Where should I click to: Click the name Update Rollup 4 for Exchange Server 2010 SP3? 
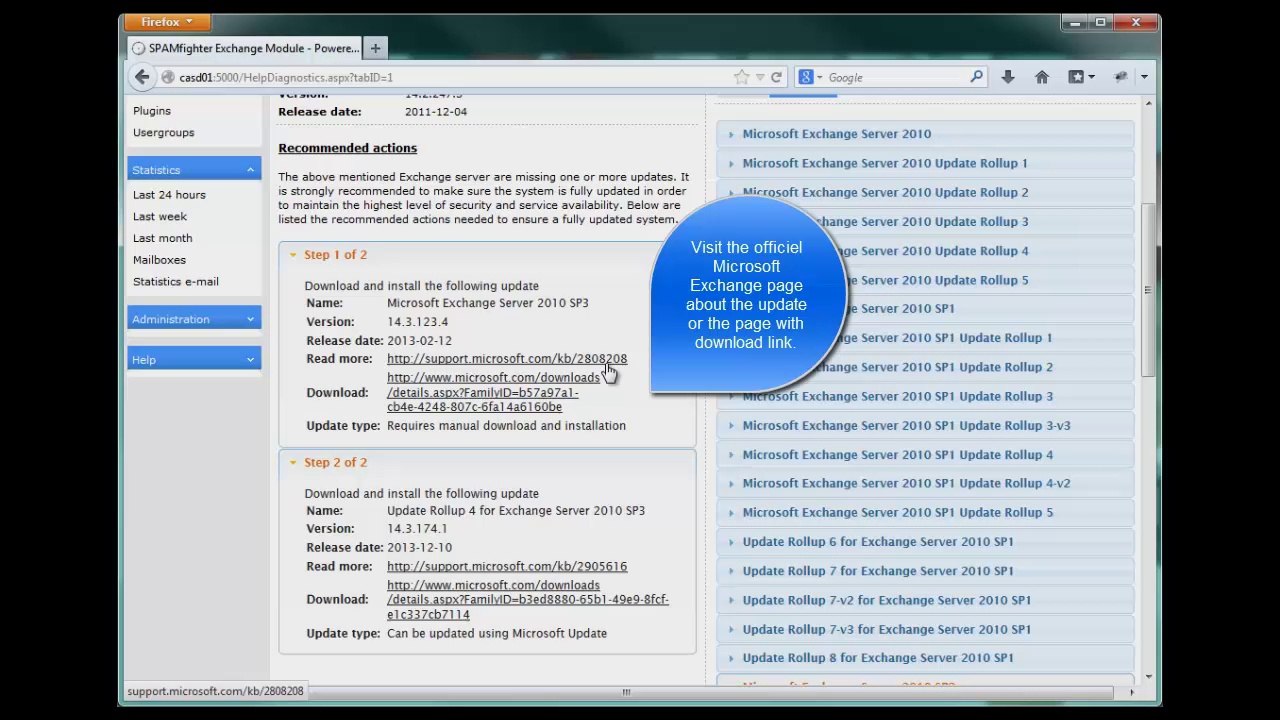coord(516,511)
